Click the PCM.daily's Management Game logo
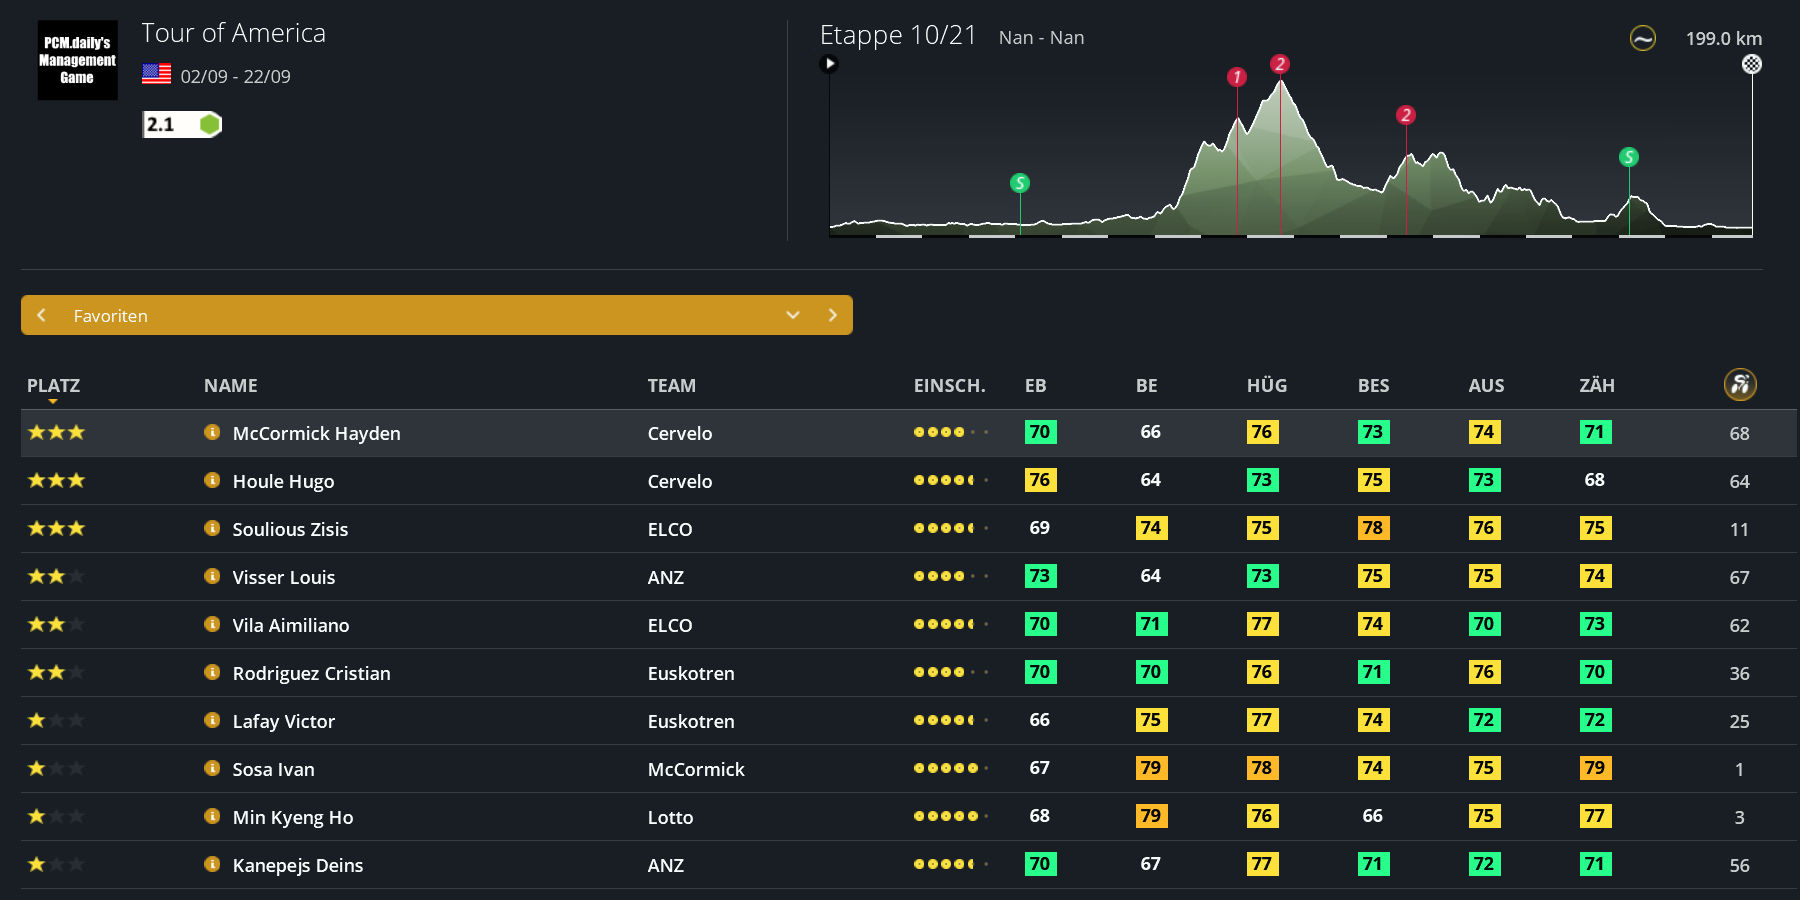This screenshot has width=1800, height=900. pyautogui.click(x=77, y=60)
